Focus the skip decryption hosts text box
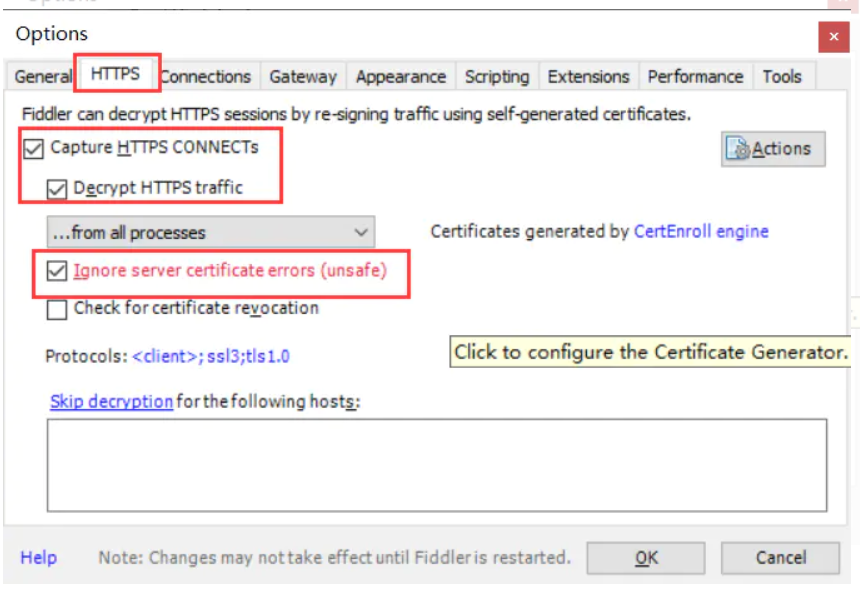867x594 pixels. pos(437,465)
